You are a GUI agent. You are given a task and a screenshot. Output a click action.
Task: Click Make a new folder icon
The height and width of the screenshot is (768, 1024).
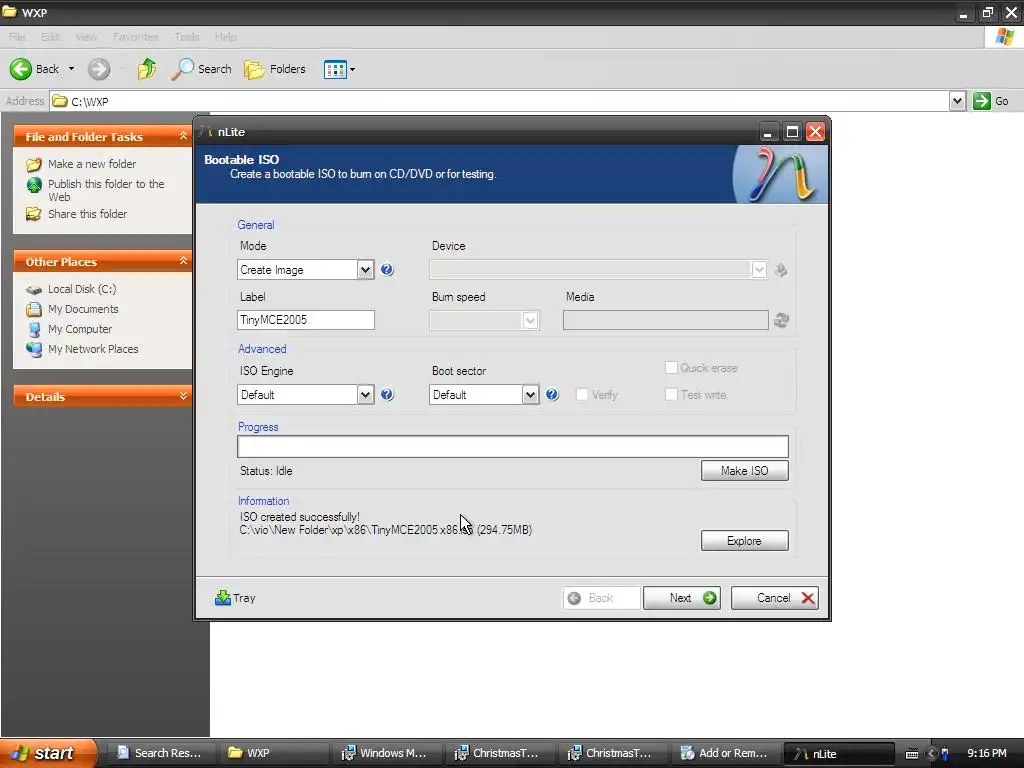tap(34, 164)
